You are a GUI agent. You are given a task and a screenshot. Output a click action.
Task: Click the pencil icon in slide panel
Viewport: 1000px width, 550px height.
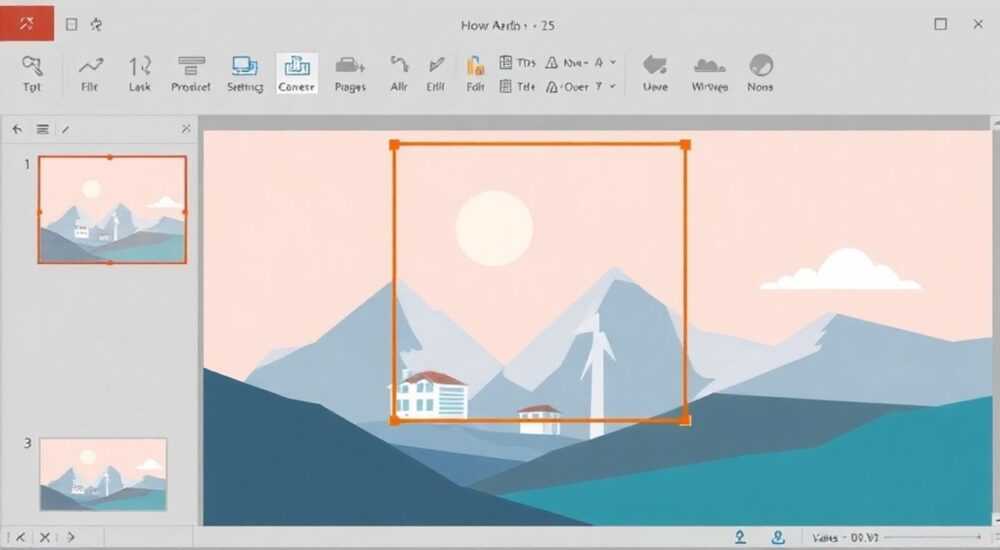click(66, 130)
